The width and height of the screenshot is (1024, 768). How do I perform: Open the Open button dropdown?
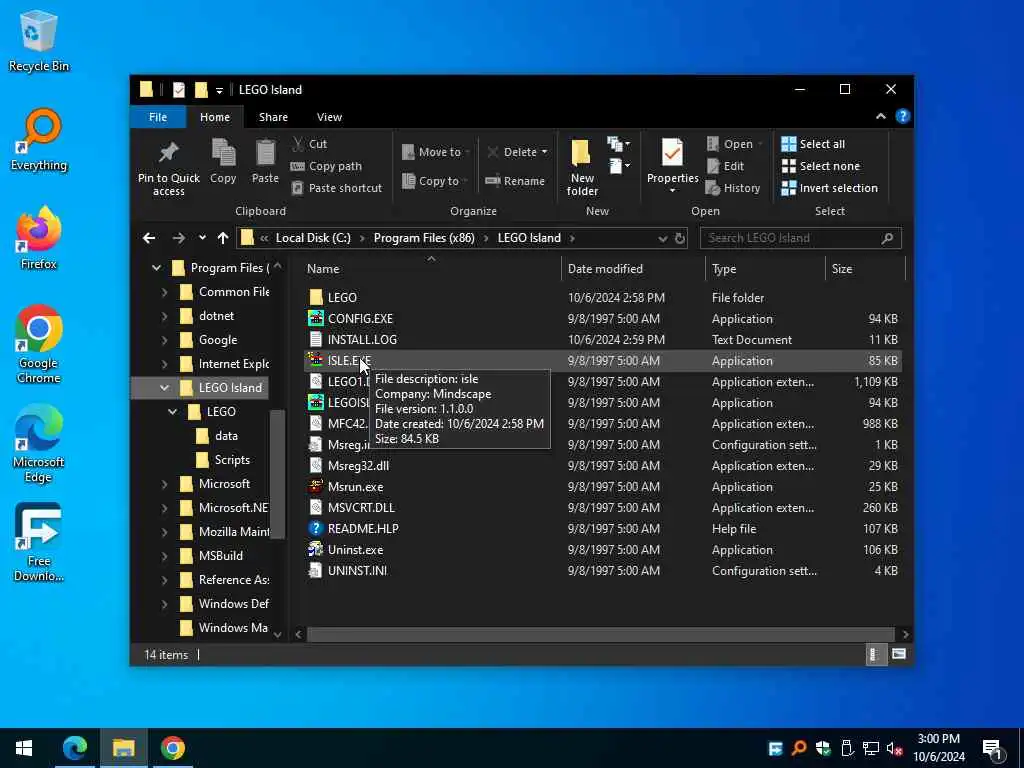point(760,144)
